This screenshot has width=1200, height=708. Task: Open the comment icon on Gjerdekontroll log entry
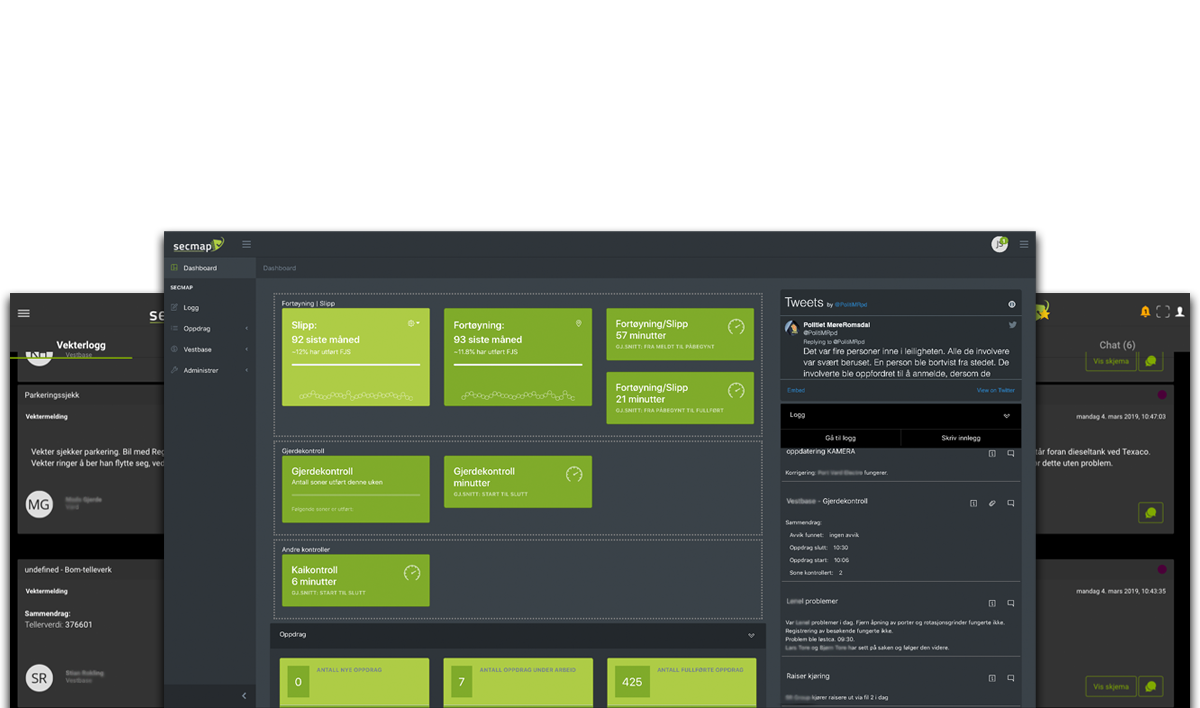1011,503
